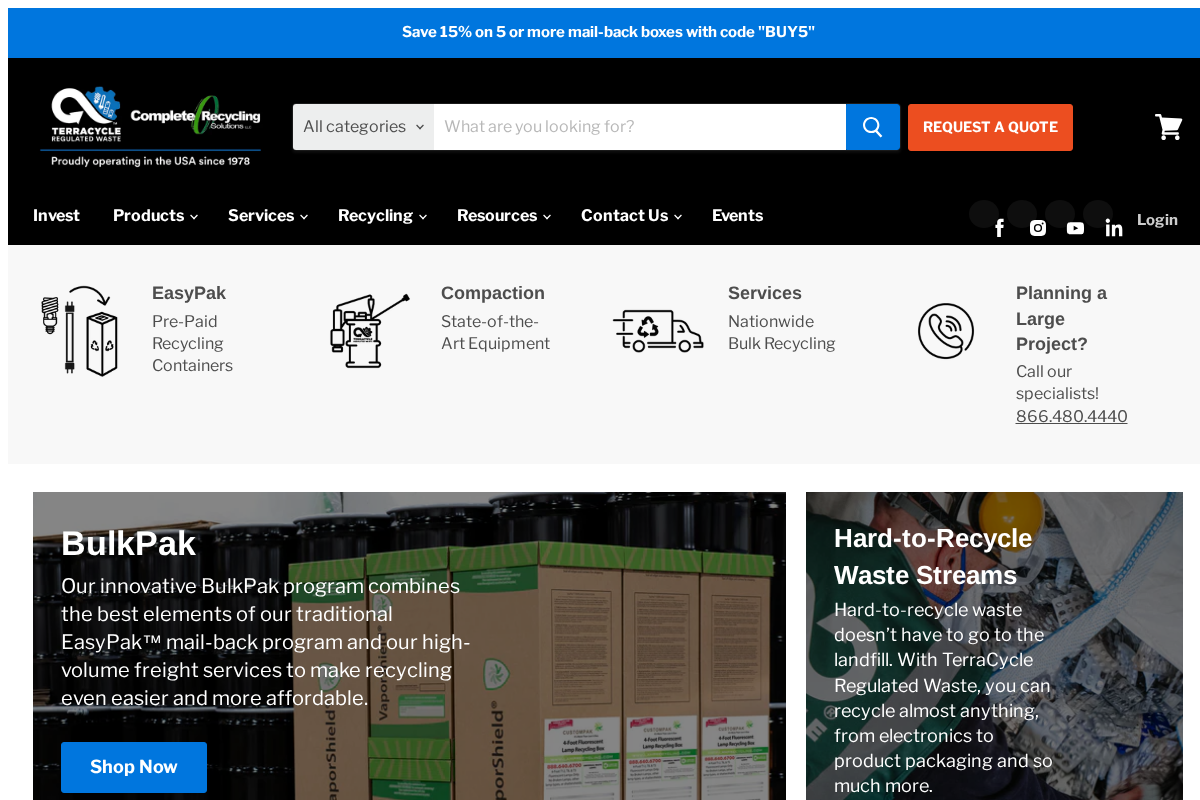
Task: Expand the Recycling navigation menu
Action: coord(380,215)
